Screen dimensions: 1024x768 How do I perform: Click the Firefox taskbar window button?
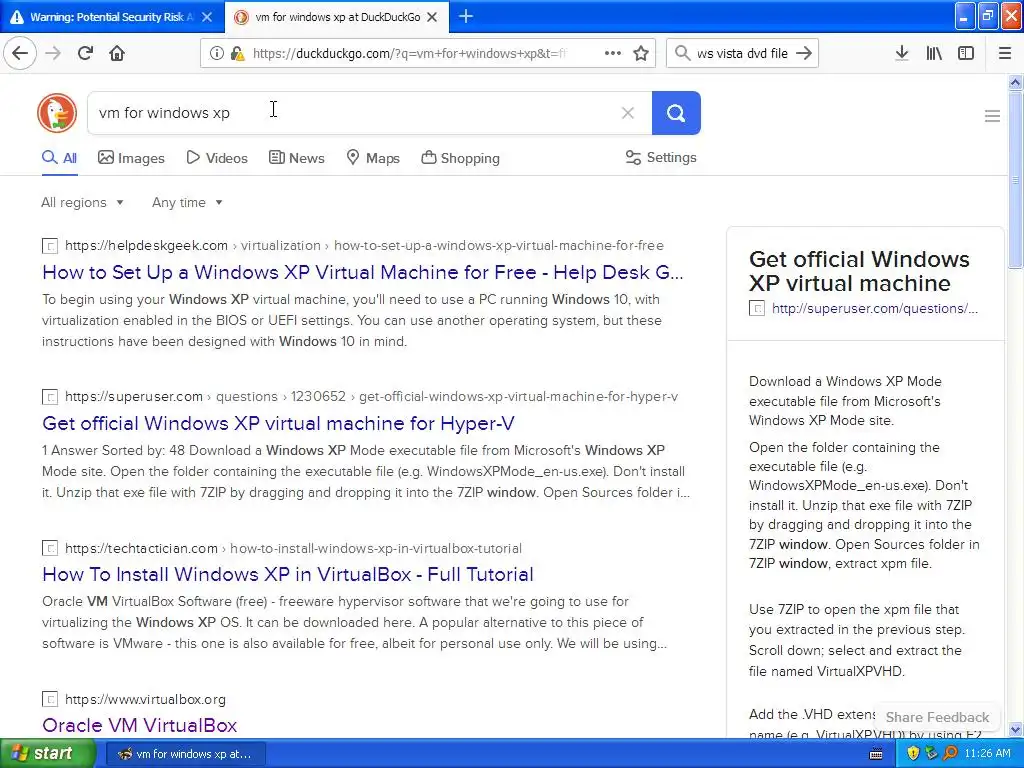[x=185, y=754]
